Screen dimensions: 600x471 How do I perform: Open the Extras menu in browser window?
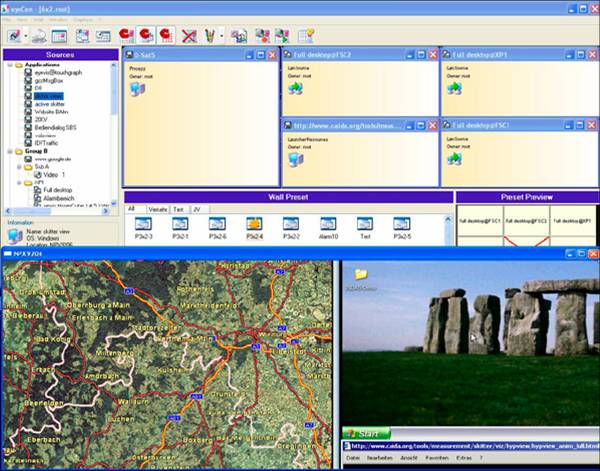click(464, 458)
